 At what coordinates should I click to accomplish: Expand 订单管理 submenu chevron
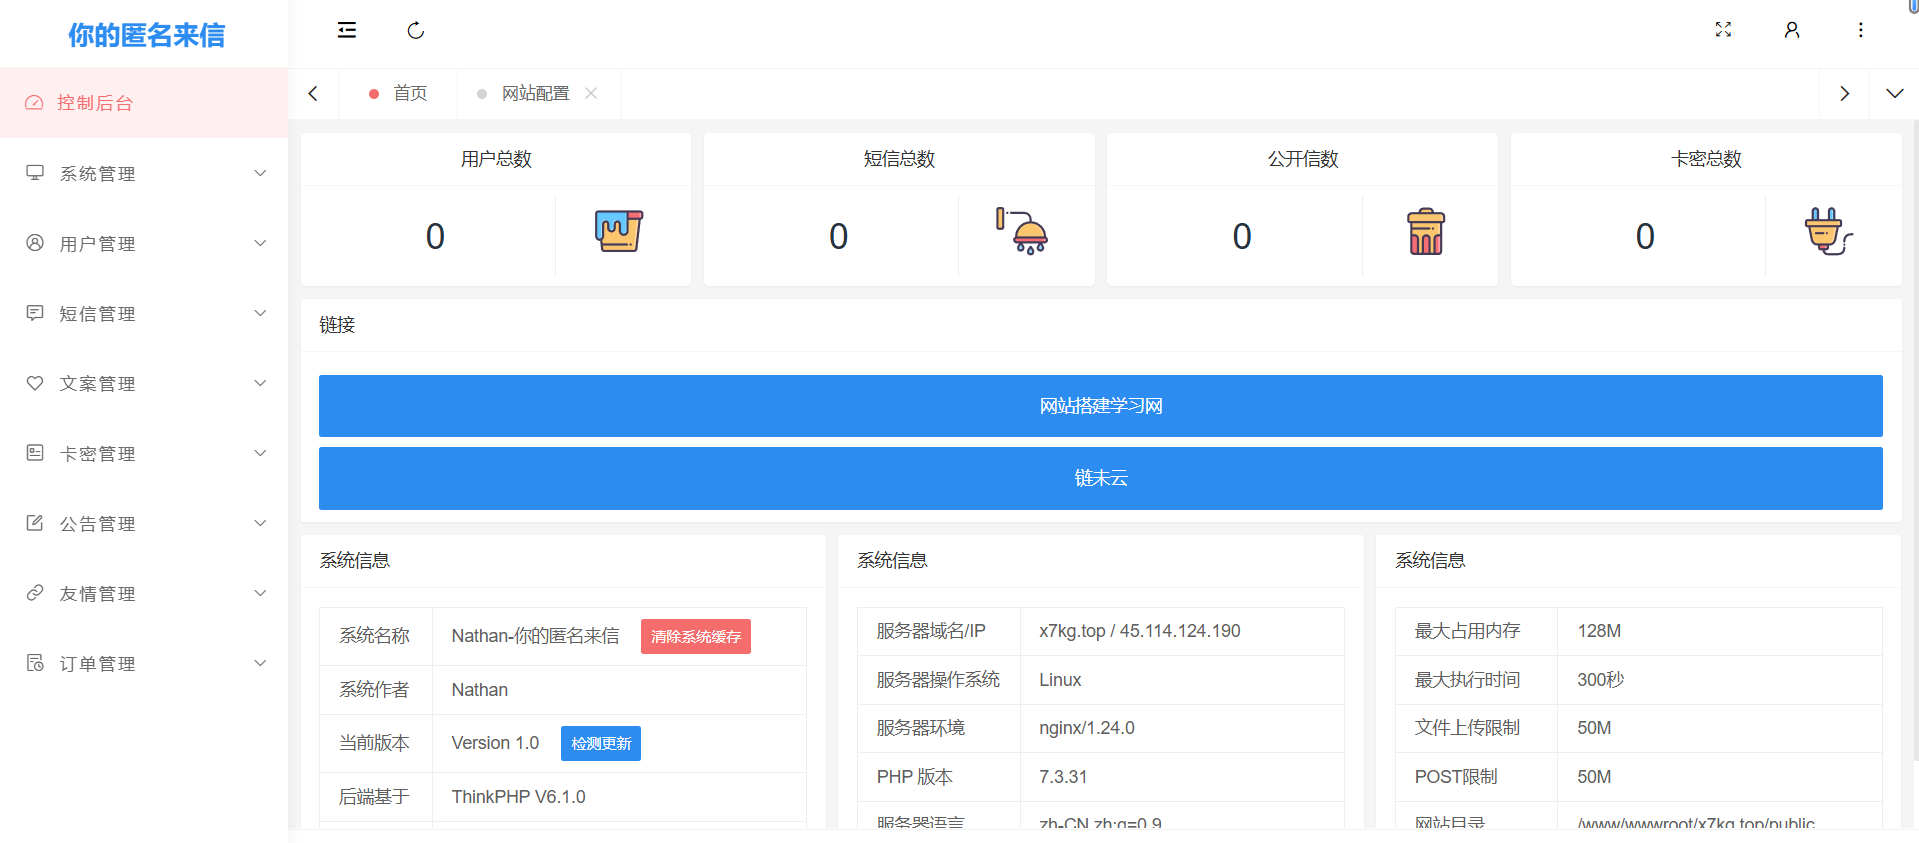point(260,663)
